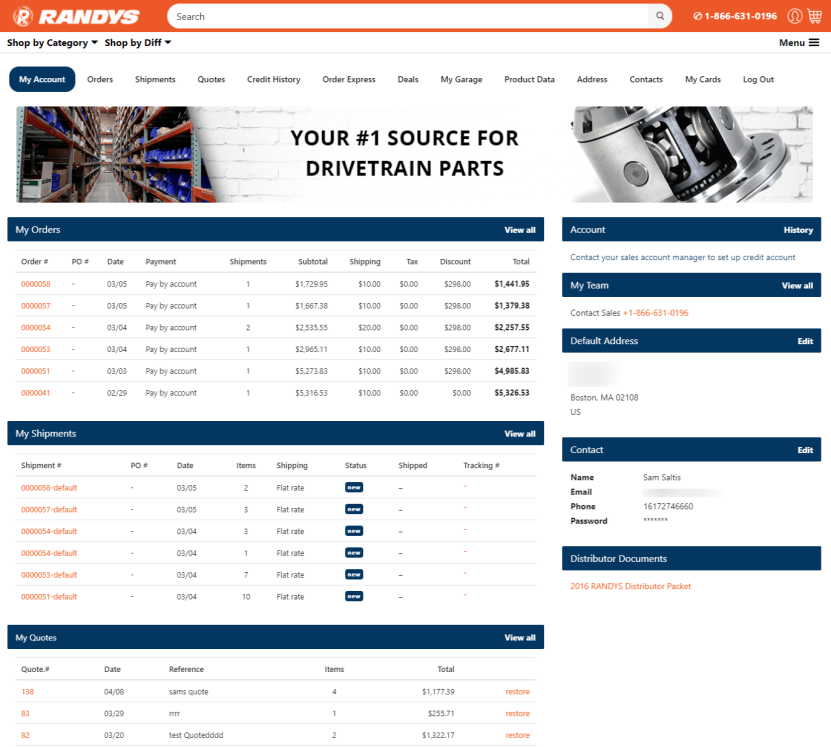Restore the sams quote
The height and width of the screenshot is (747, 831).
click(x=517, y=691)
